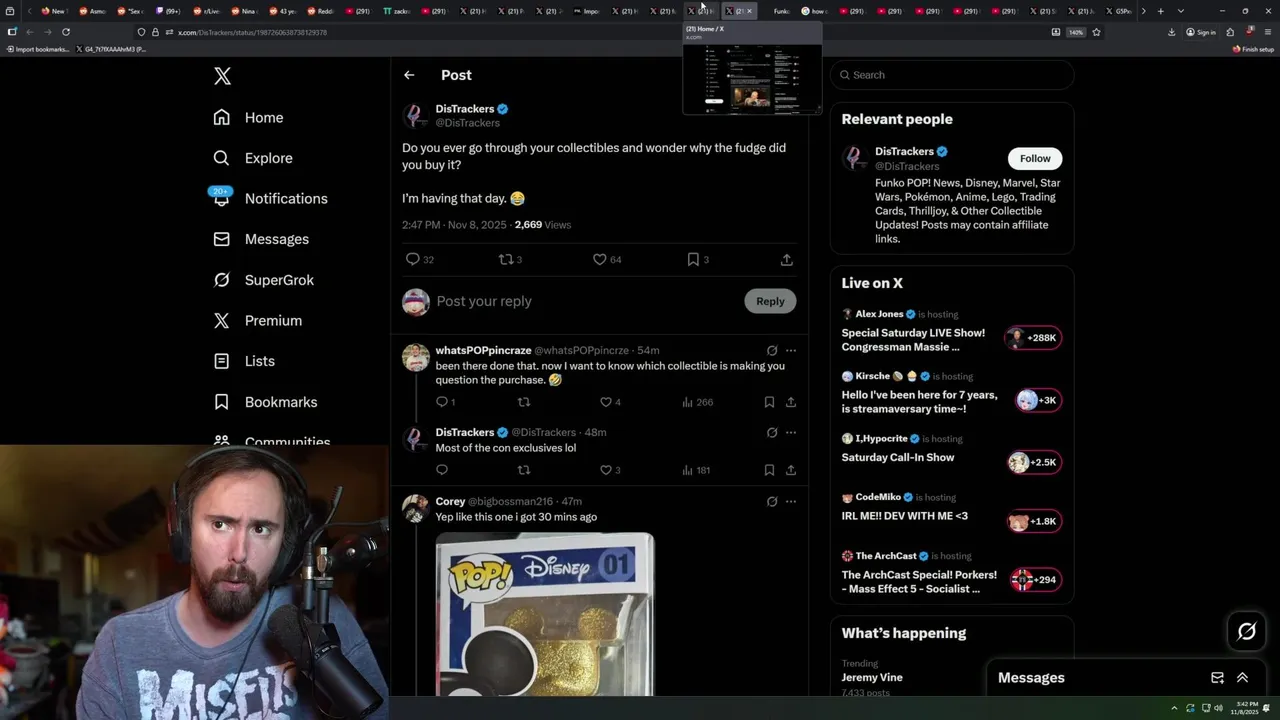
Task: Compose new message in Messages drawer
Action: click(x=1217, y=678)
